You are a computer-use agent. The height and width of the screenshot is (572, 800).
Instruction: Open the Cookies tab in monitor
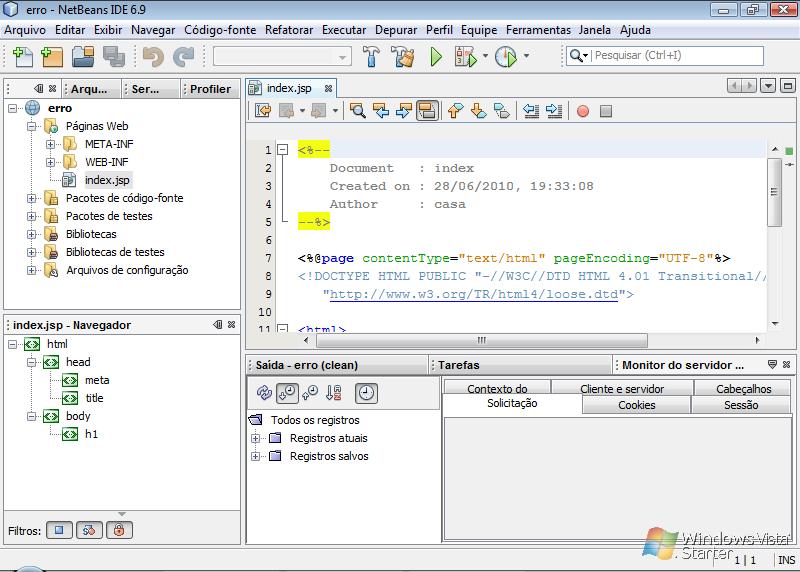[x=636, y=405]
